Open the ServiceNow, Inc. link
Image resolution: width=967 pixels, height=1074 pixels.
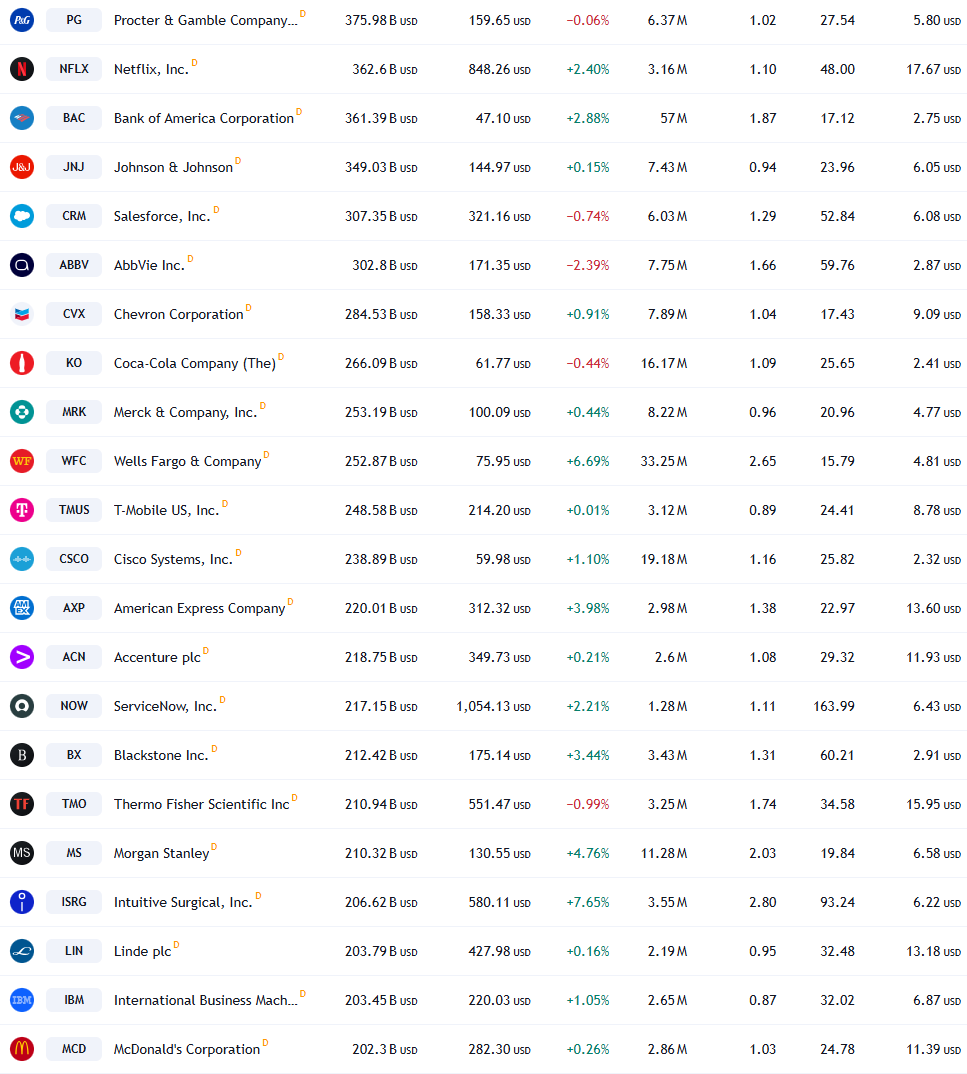[165, 706]
